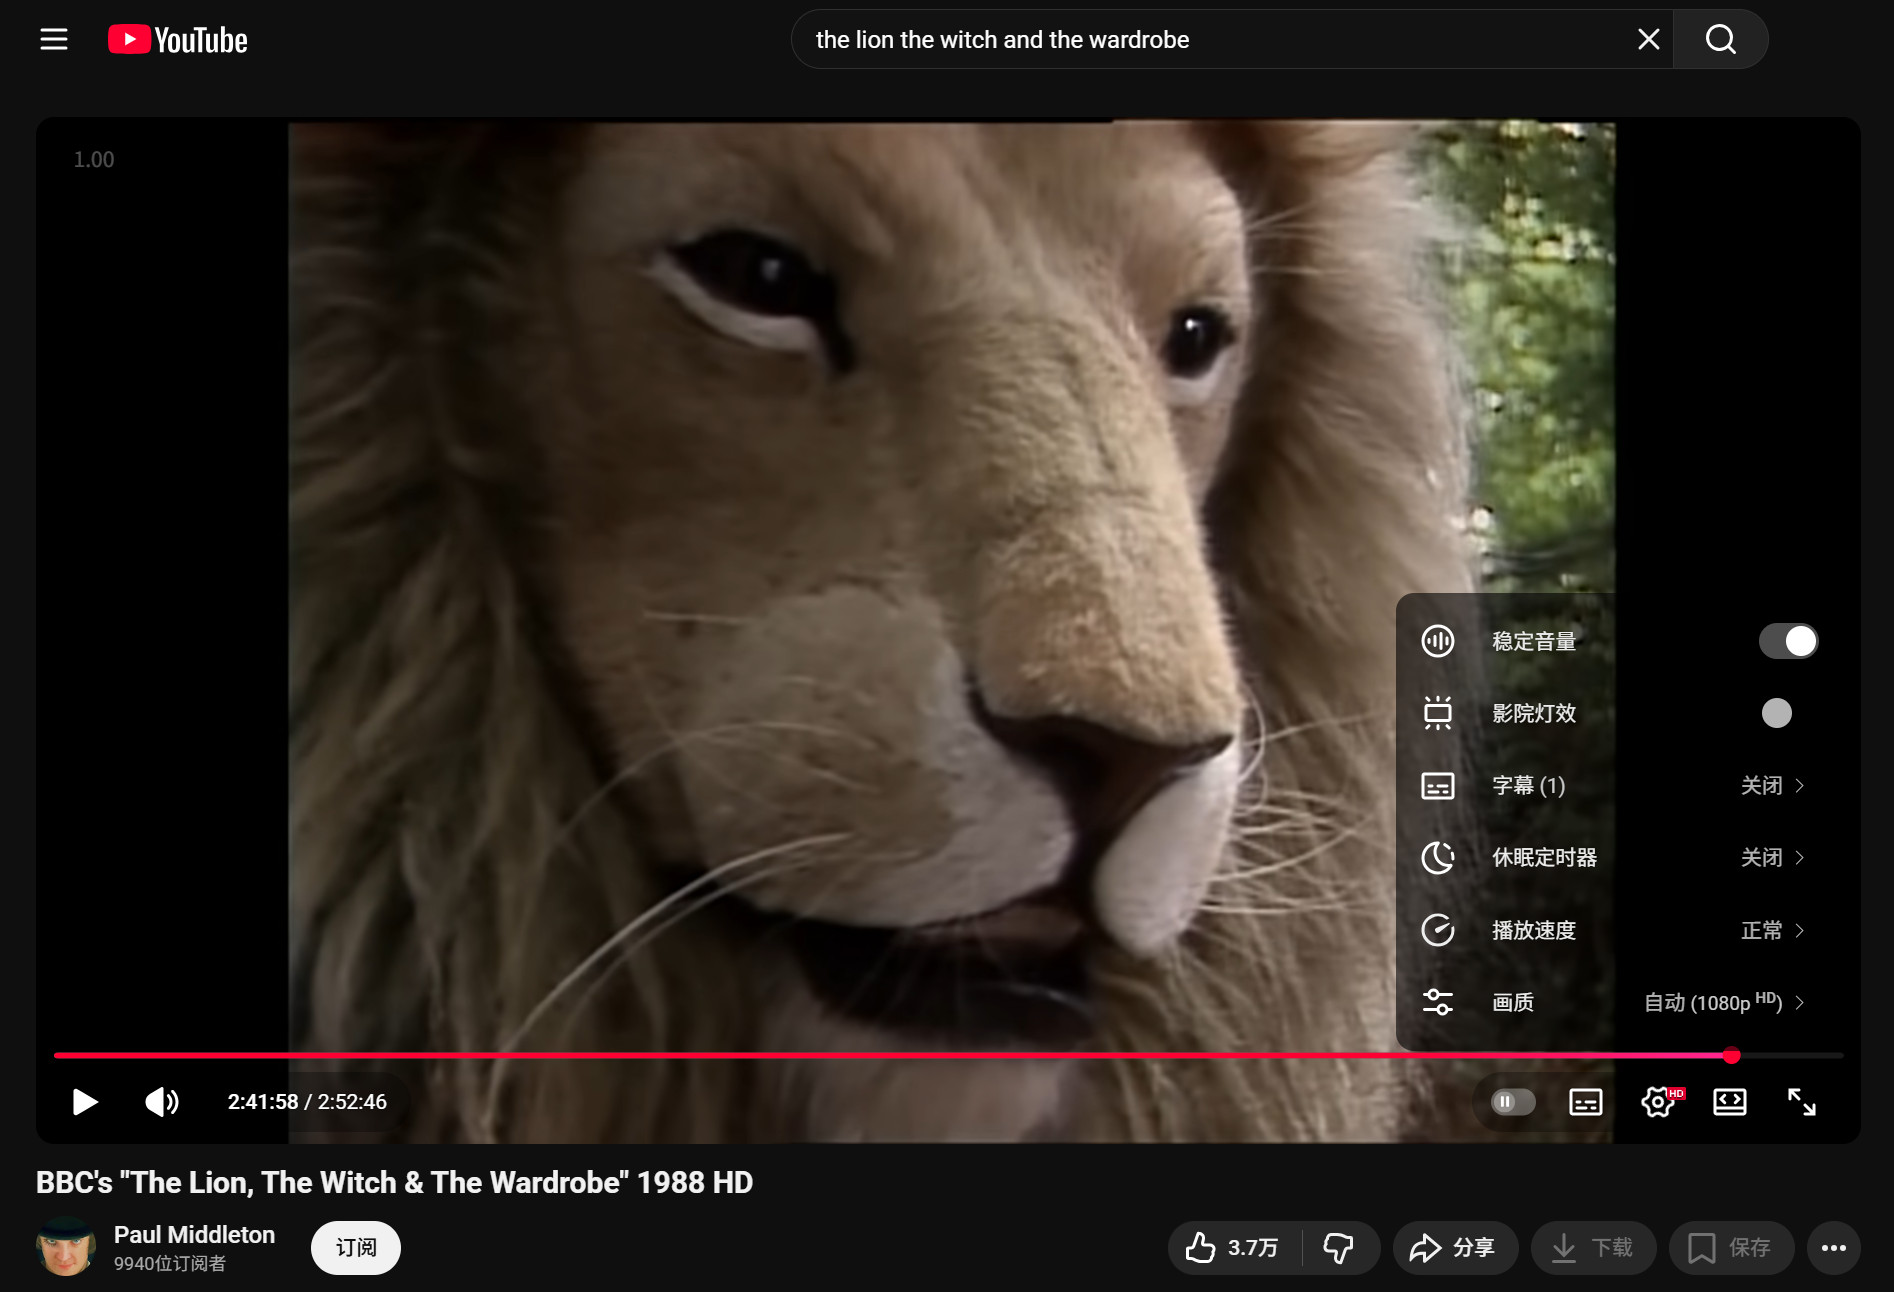
Task: Enable the 影院灯效 toggle
Action: click(x=1777, y=713)
